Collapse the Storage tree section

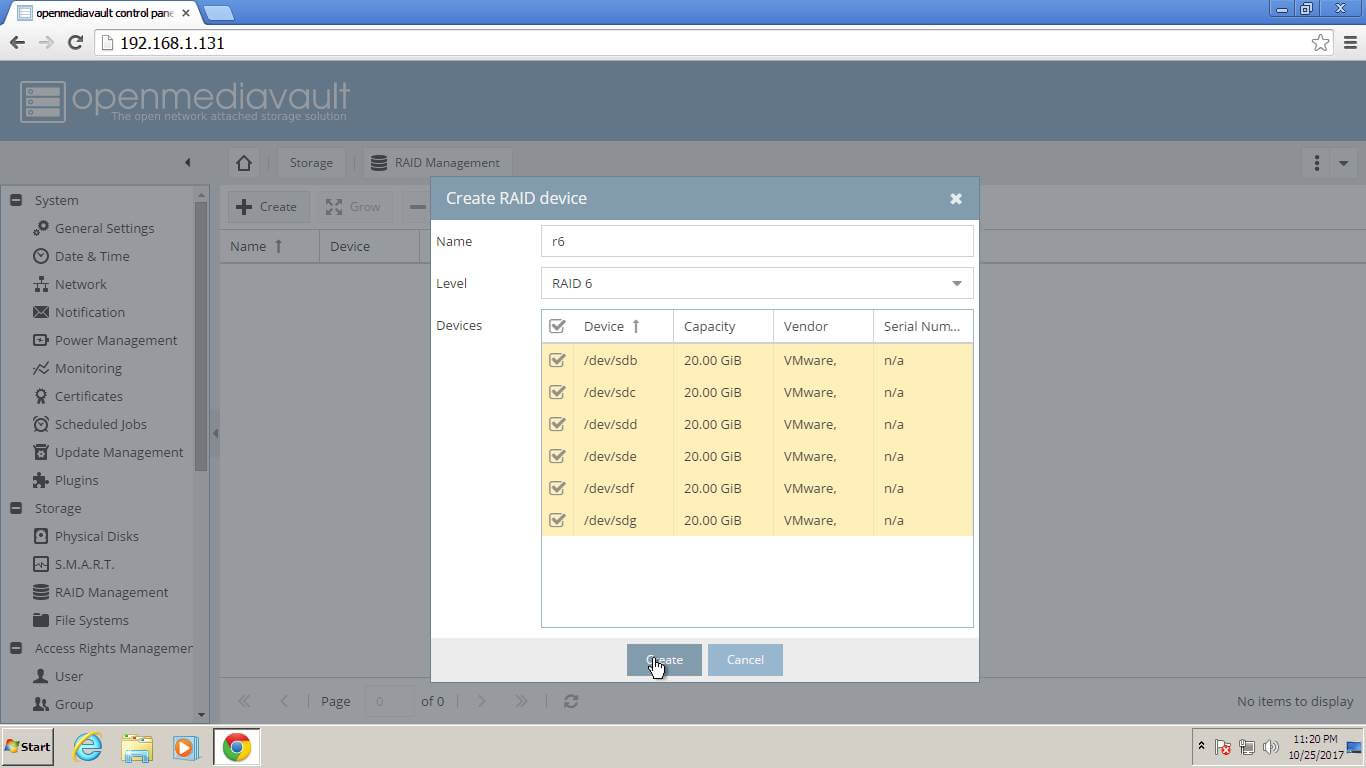(16, 508)
